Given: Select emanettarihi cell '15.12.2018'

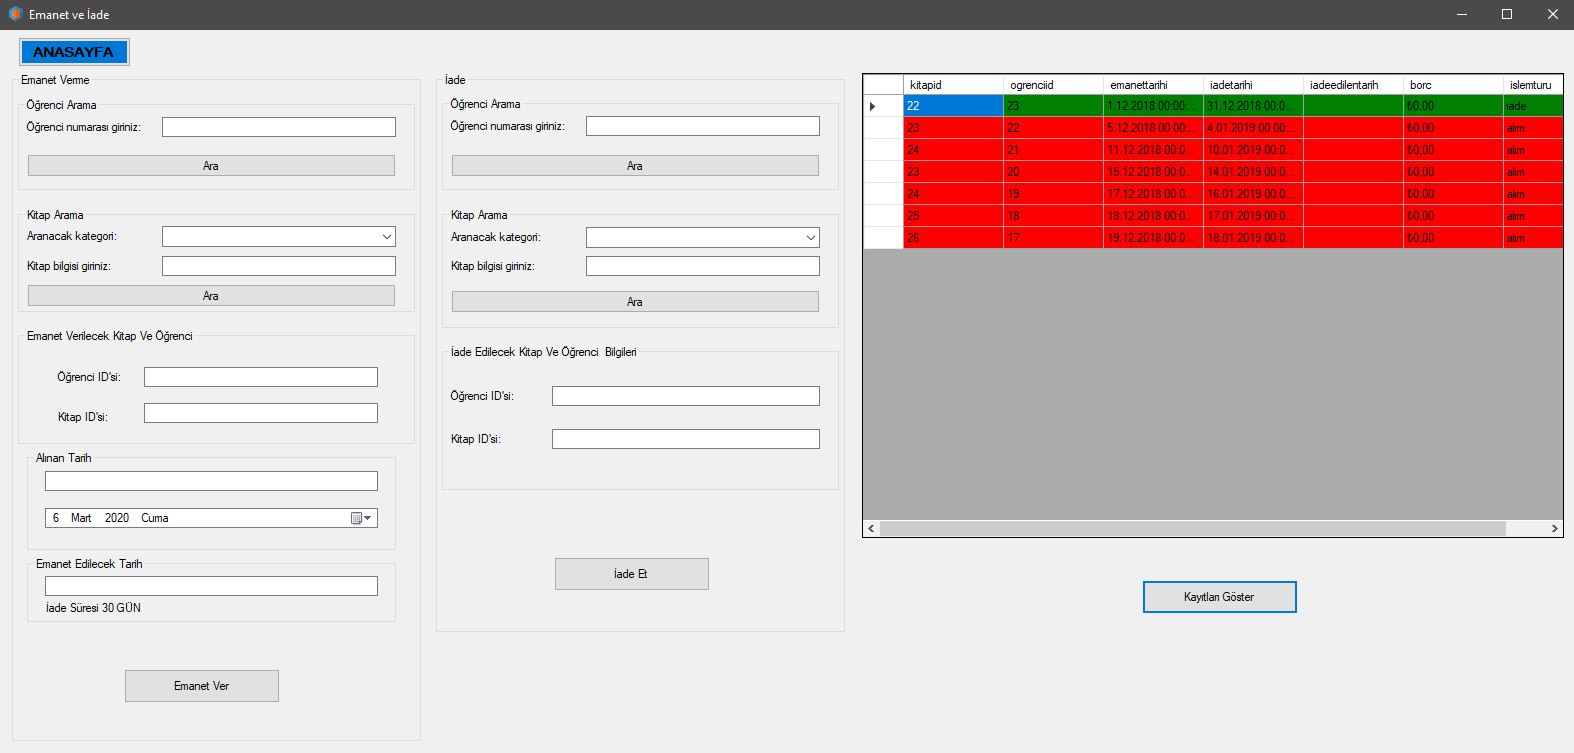Looking at the screenshot, I should (x=1153, y=172).
